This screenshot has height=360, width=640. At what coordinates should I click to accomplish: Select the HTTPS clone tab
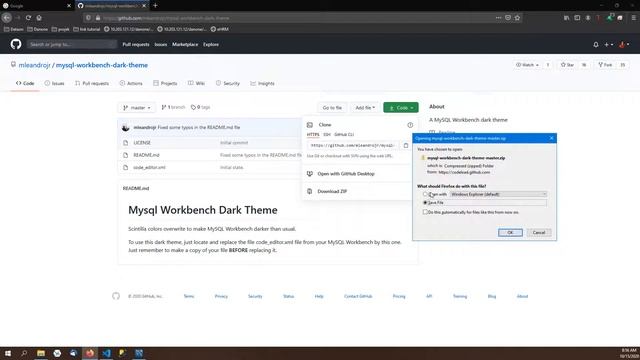pyautogui.click(x=313, y=134)
